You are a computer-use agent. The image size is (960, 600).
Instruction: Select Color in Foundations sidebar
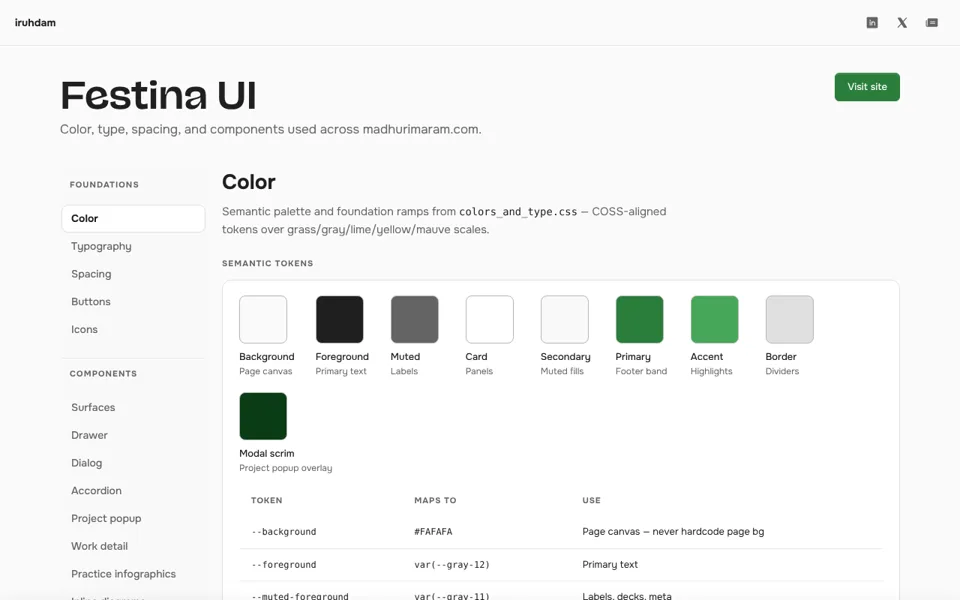tap(133, 219)
